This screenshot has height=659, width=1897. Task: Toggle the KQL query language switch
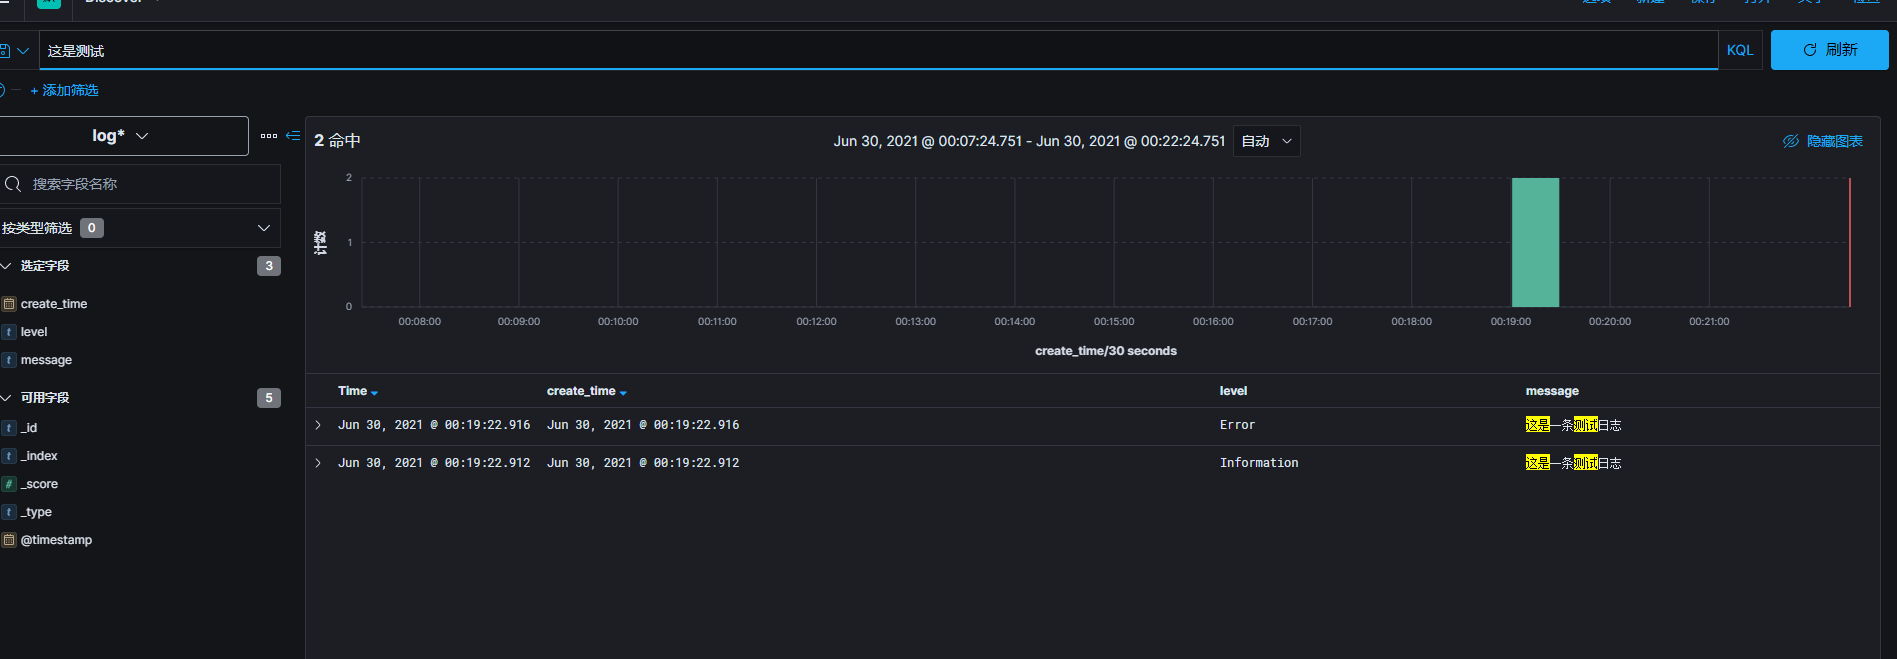(1740, 50)
